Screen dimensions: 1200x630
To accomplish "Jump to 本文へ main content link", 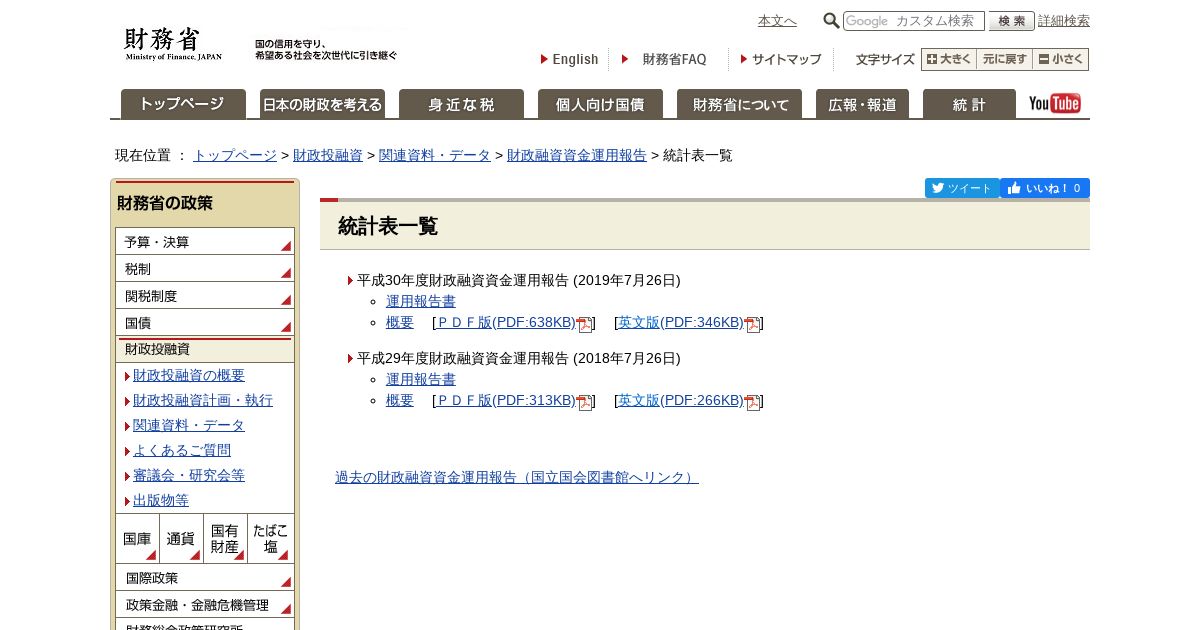I will [777, 21].
